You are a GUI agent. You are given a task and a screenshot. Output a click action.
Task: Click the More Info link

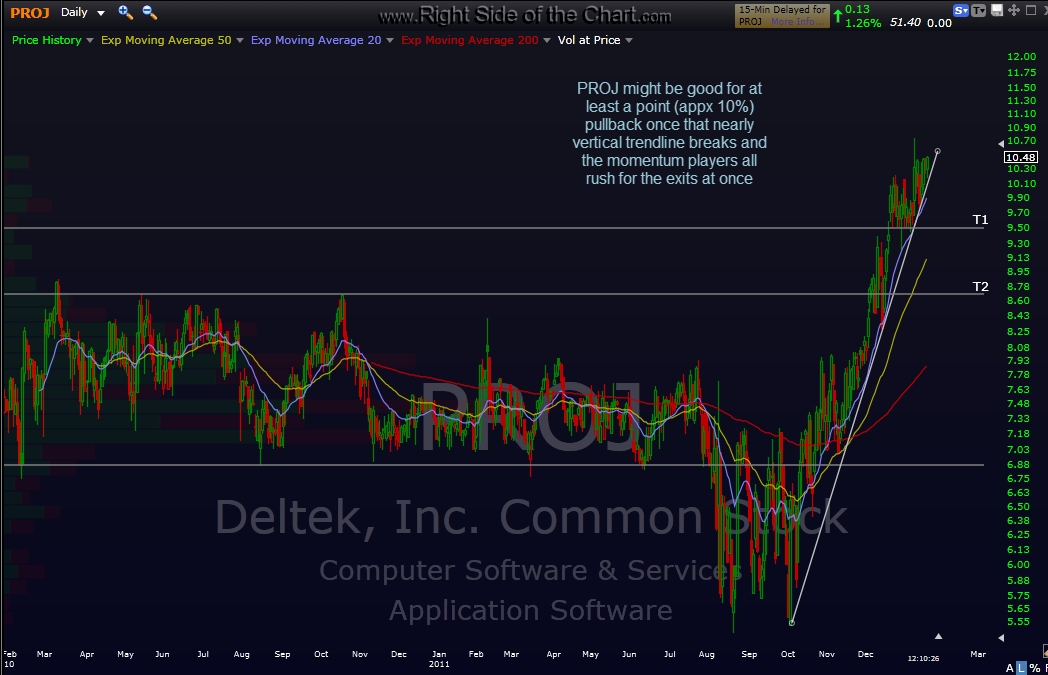pyautogui.click(x=796, y=20)
